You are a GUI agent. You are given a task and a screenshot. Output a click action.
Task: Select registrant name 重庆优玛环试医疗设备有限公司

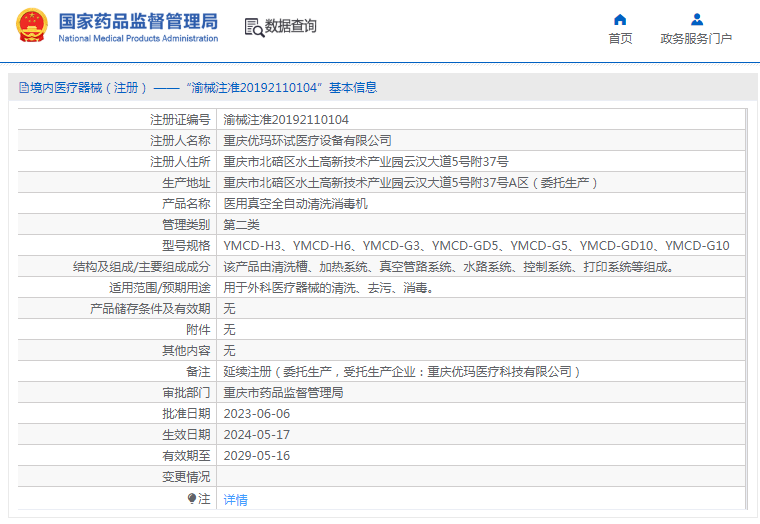click(x=307, y=141)
